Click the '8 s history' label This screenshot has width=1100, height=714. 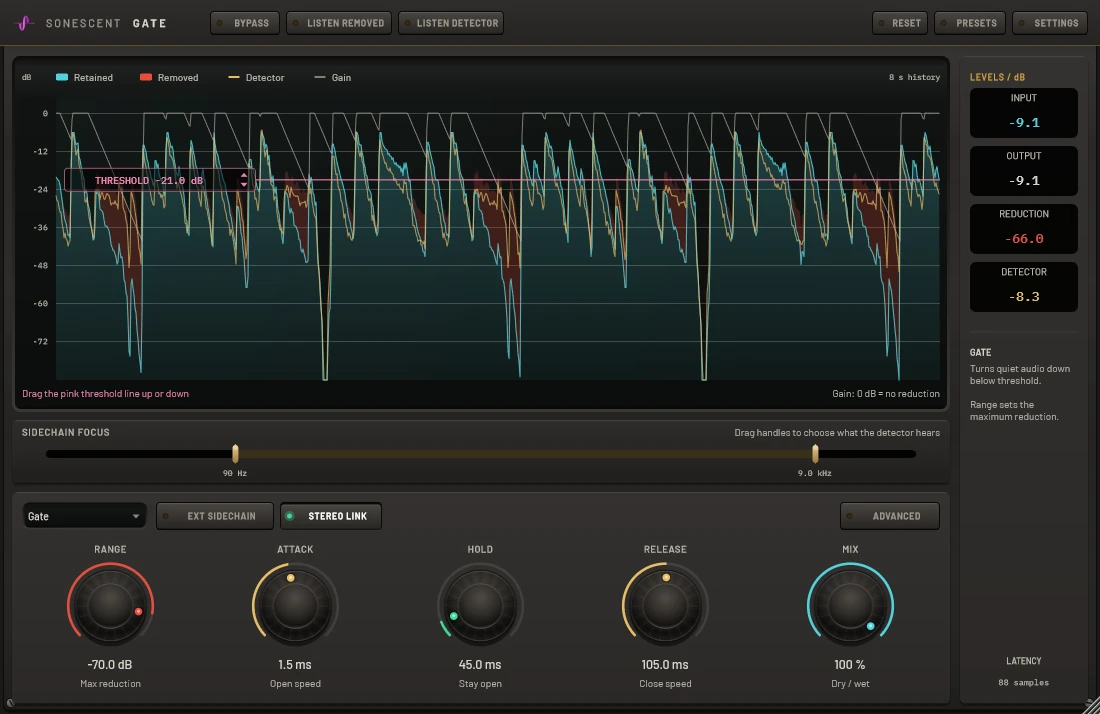tap(914, 77)
